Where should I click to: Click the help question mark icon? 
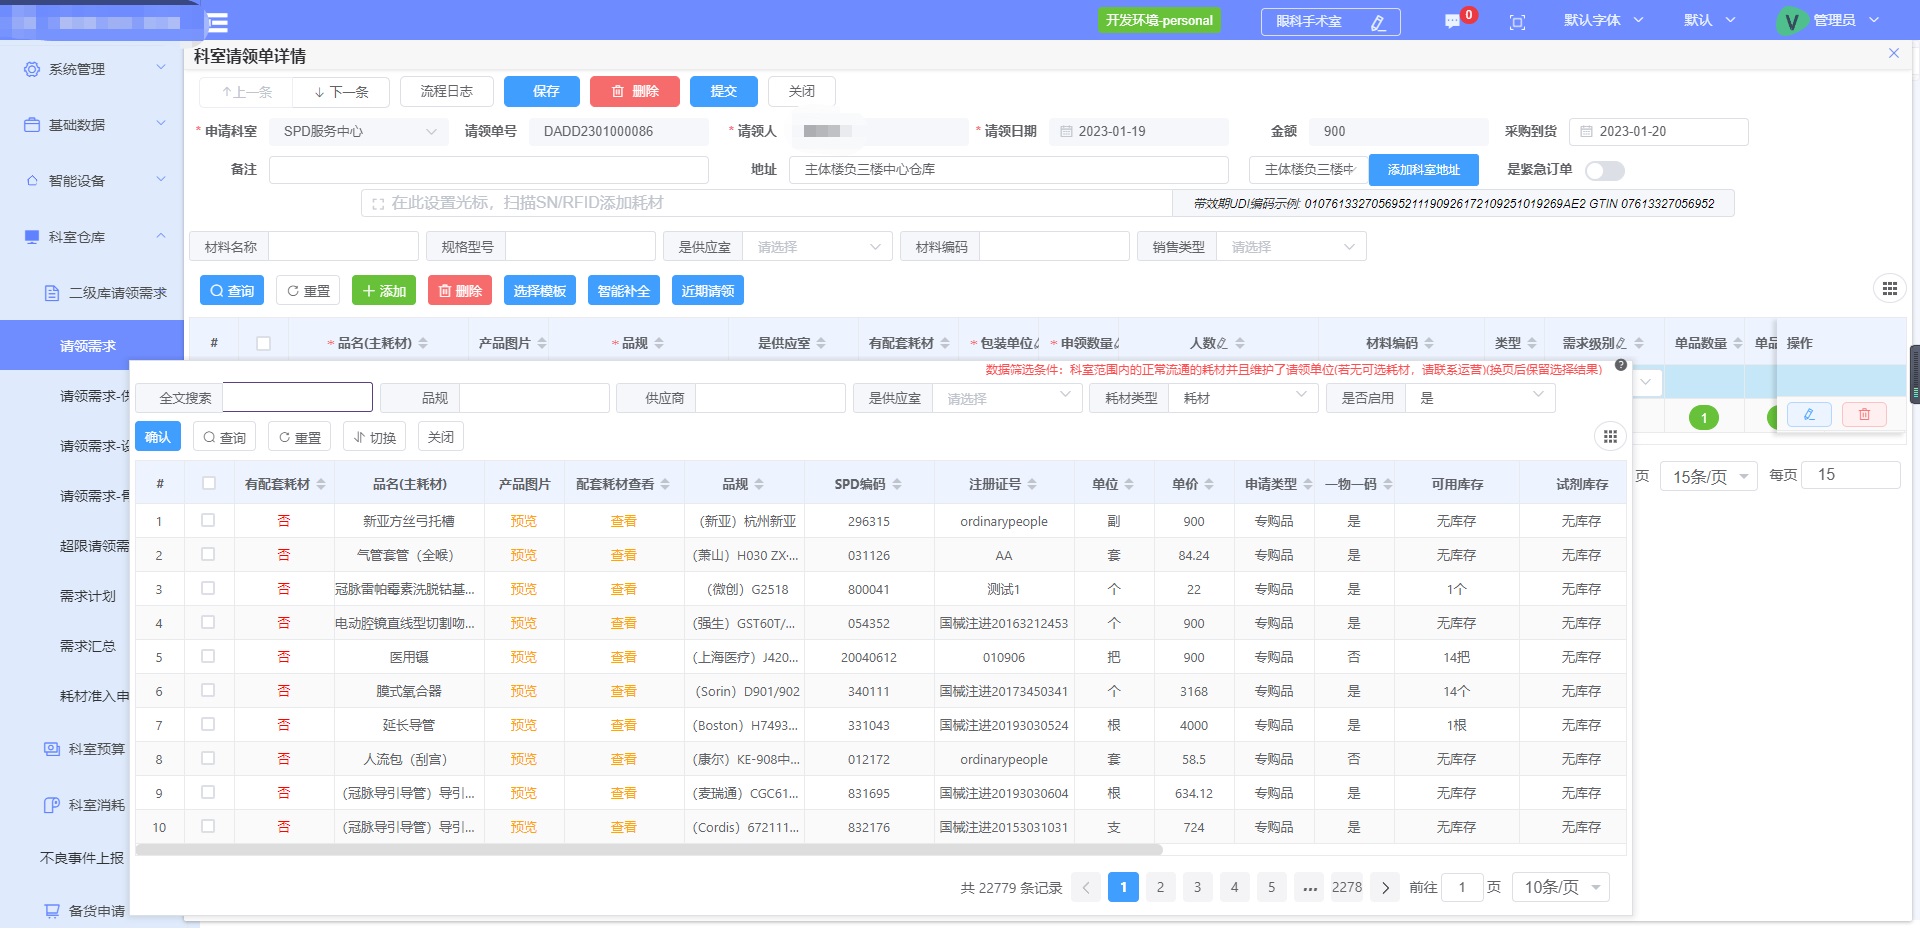pos(1621,365)
